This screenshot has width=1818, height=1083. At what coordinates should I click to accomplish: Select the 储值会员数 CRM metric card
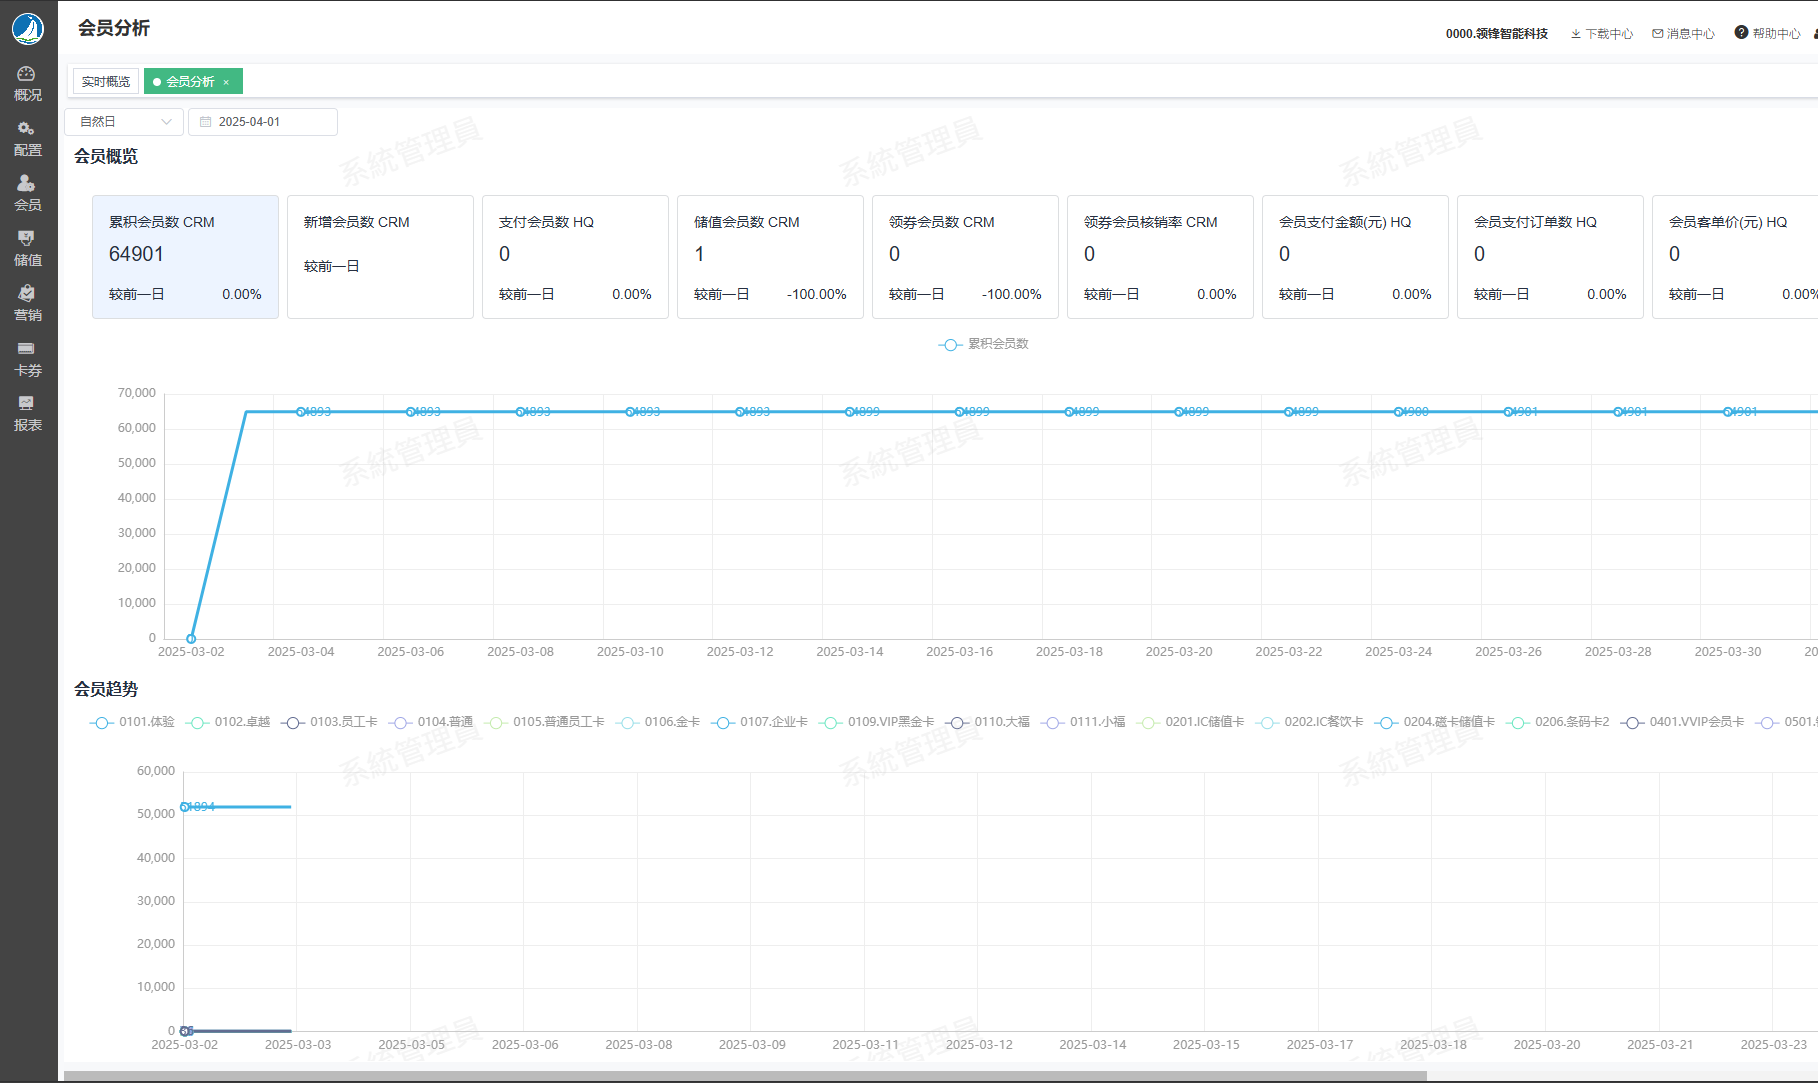pyautogui.click(x=770, y=257)
